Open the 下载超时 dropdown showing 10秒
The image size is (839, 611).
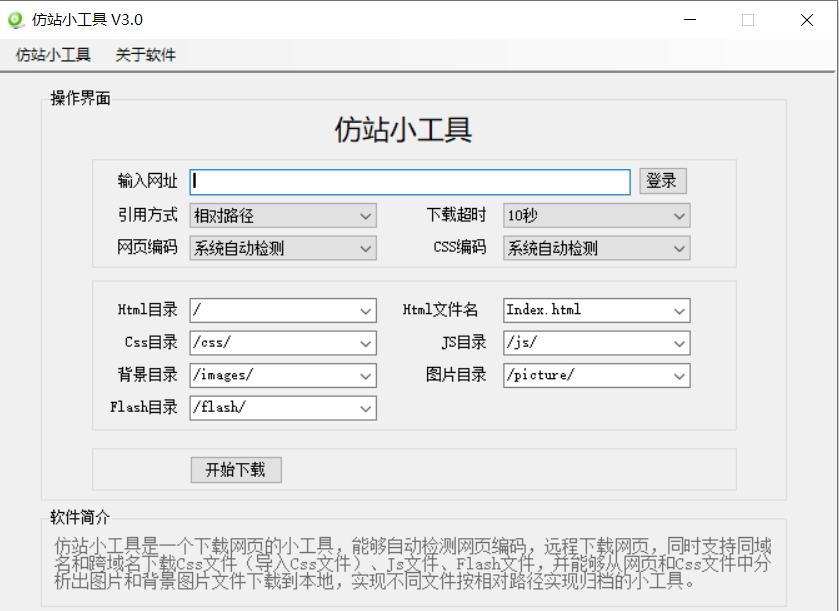pyautogui.click(x=597, y=216)
